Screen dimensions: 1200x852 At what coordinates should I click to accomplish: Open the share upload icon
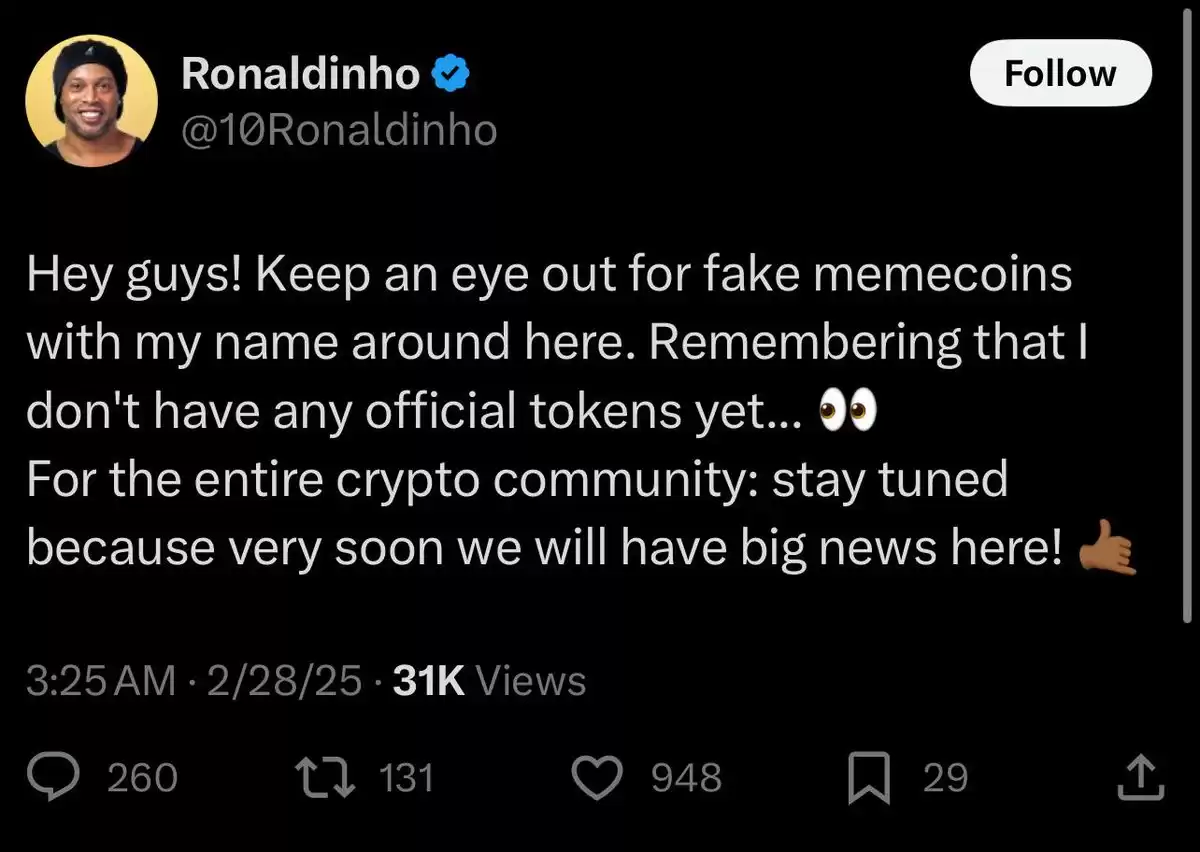coord(1140,777)
